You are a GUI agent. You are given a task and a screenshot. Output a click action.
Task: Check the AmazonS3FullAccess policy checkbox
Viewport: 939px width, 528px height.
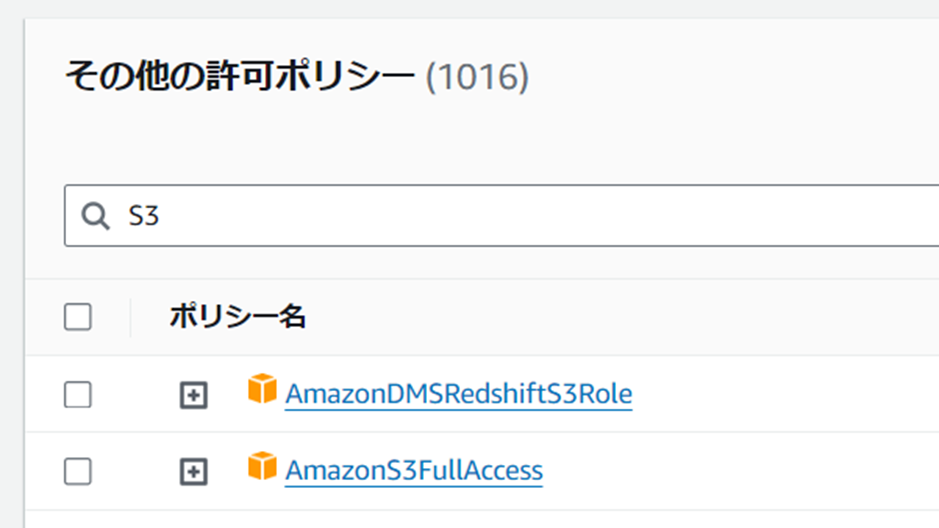coord(78,471)
